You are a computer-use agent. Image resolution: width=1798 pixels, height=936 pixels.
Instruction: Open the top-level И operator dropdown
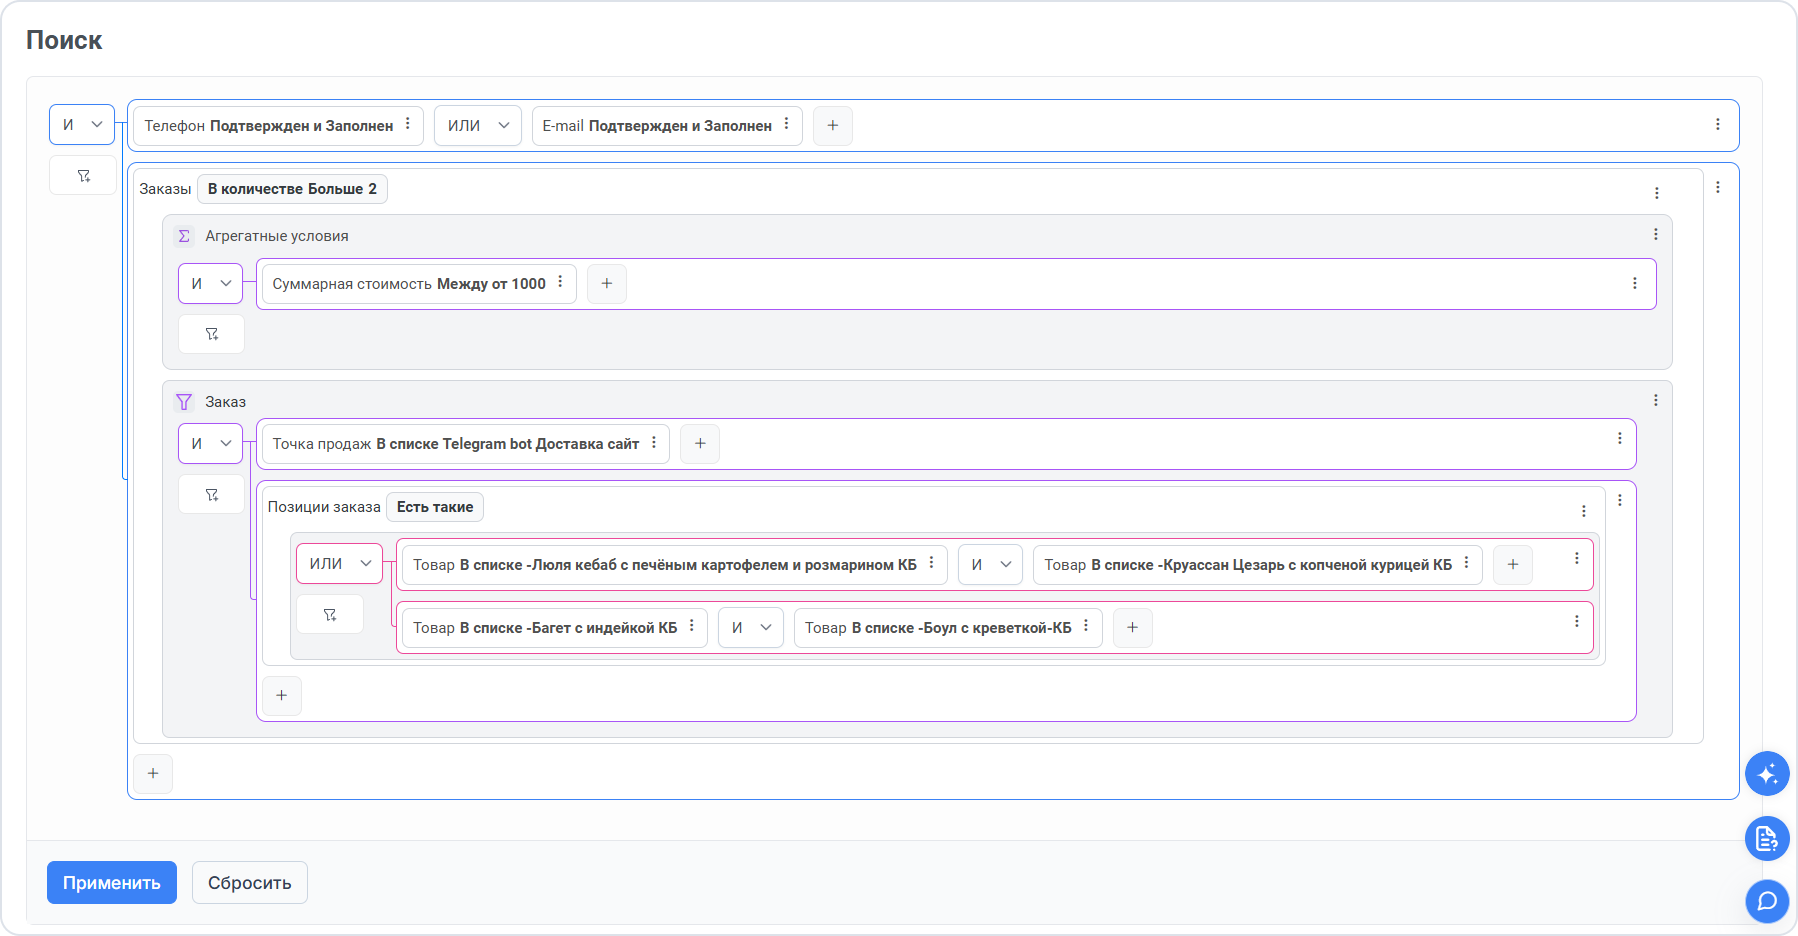point(82,125)
